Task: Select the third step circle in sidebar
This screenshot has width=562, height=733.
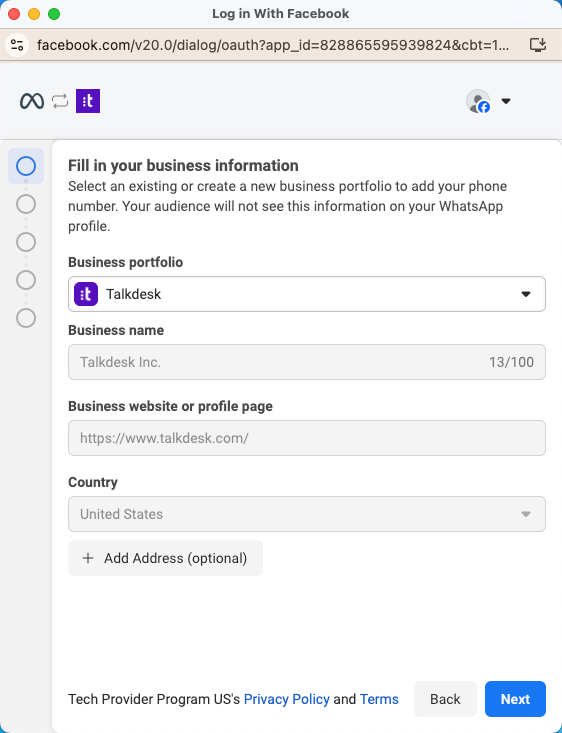Action: 26,242
